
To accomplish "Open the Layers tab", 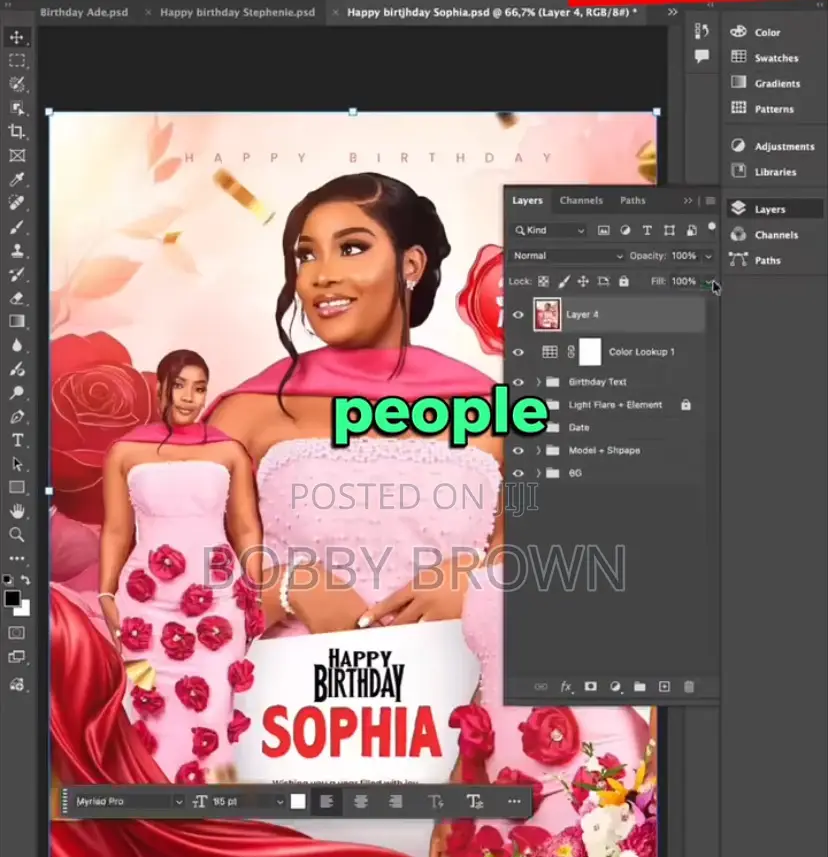I will point(527,201).
